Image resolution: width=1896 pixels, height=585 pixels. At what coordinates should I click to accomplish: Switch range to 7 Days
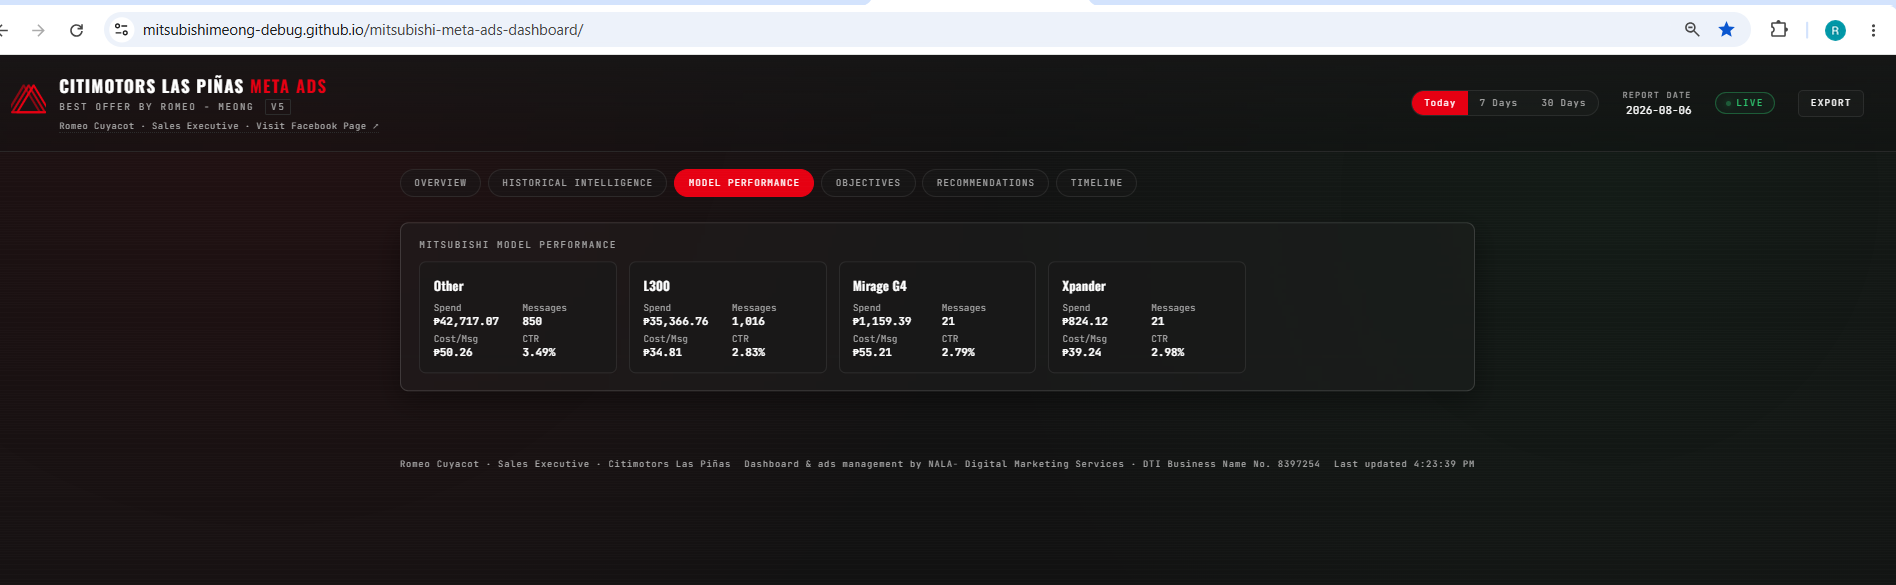coord(1498,103)
